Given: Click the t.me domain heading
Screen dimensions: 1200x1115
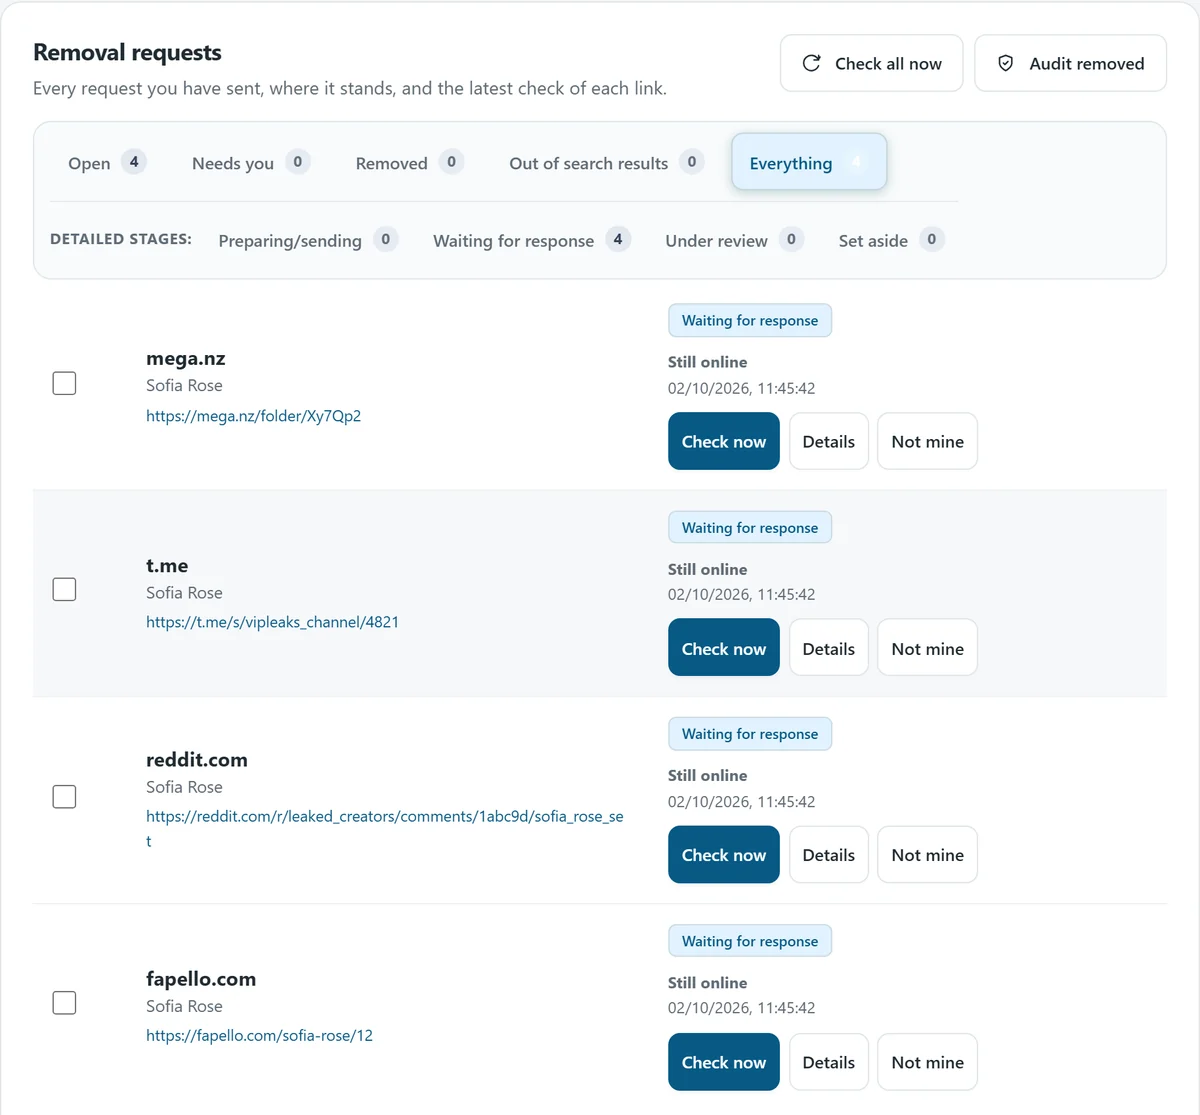Looking at the screenshot, I should (167, 565).
